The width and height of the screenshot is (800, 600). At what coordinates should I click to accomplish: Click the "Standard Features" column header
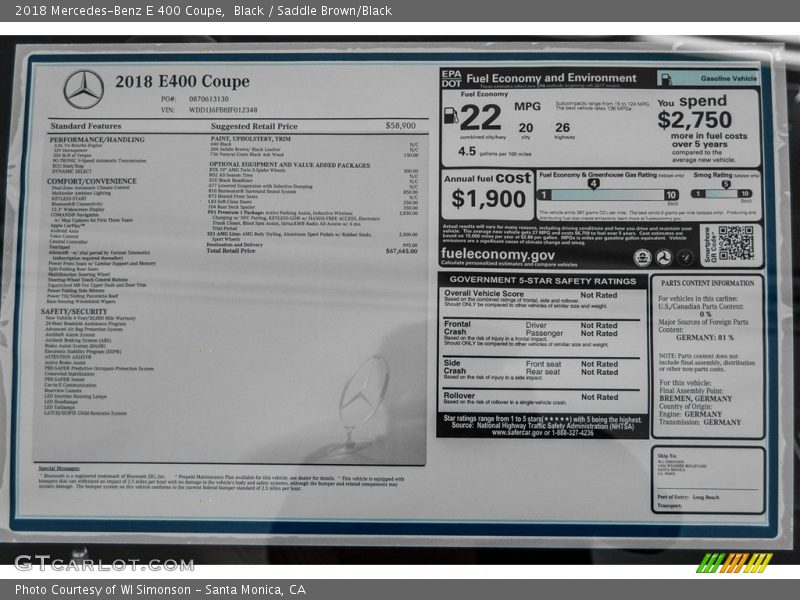86,126
